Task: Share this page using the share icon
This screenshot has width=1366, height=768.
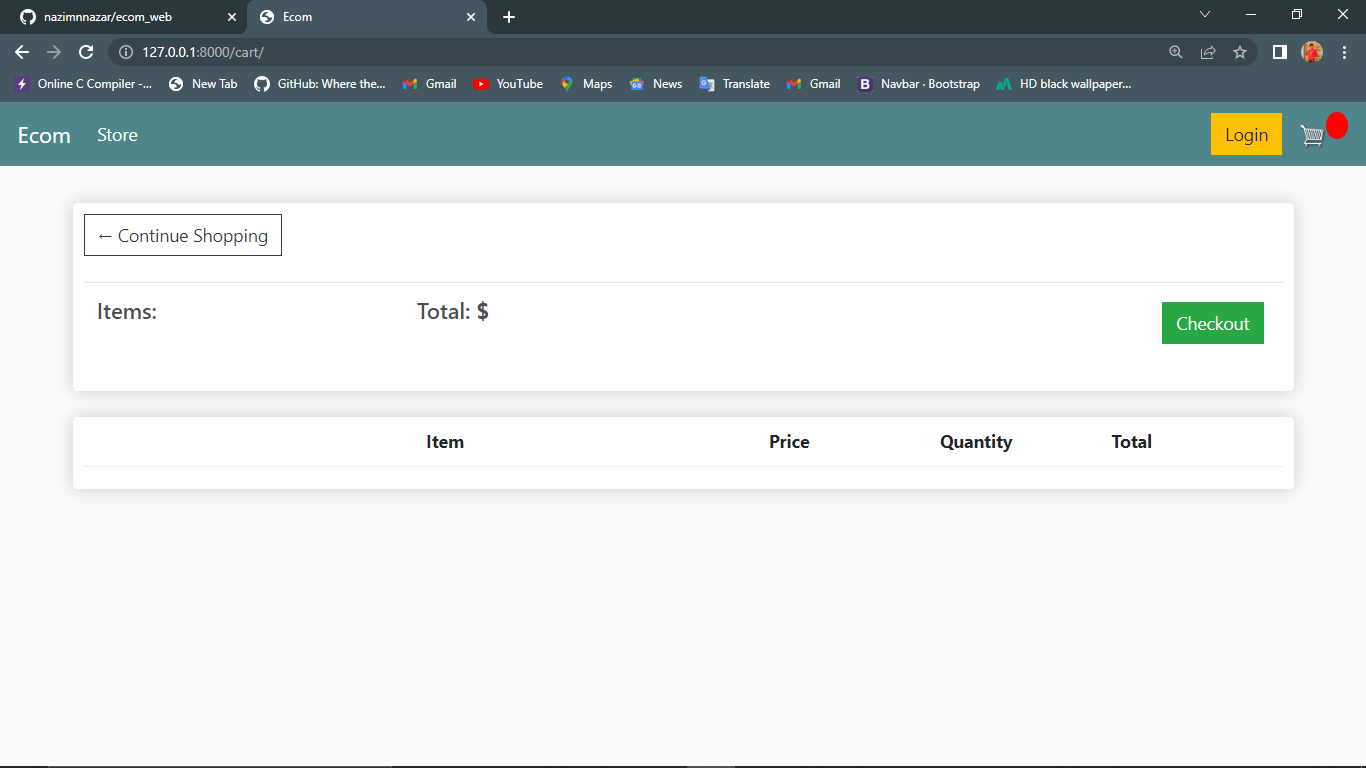Action: tap(1208, 52)
